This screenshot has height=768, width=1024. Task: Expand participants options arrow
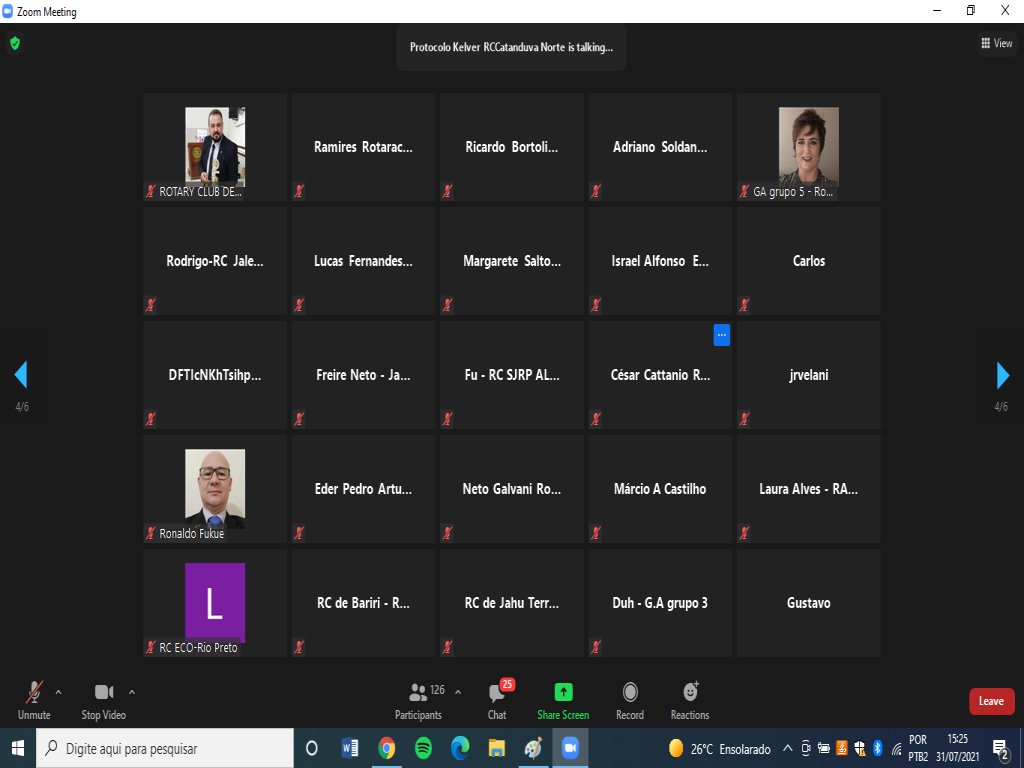click(x=458, y=691)
